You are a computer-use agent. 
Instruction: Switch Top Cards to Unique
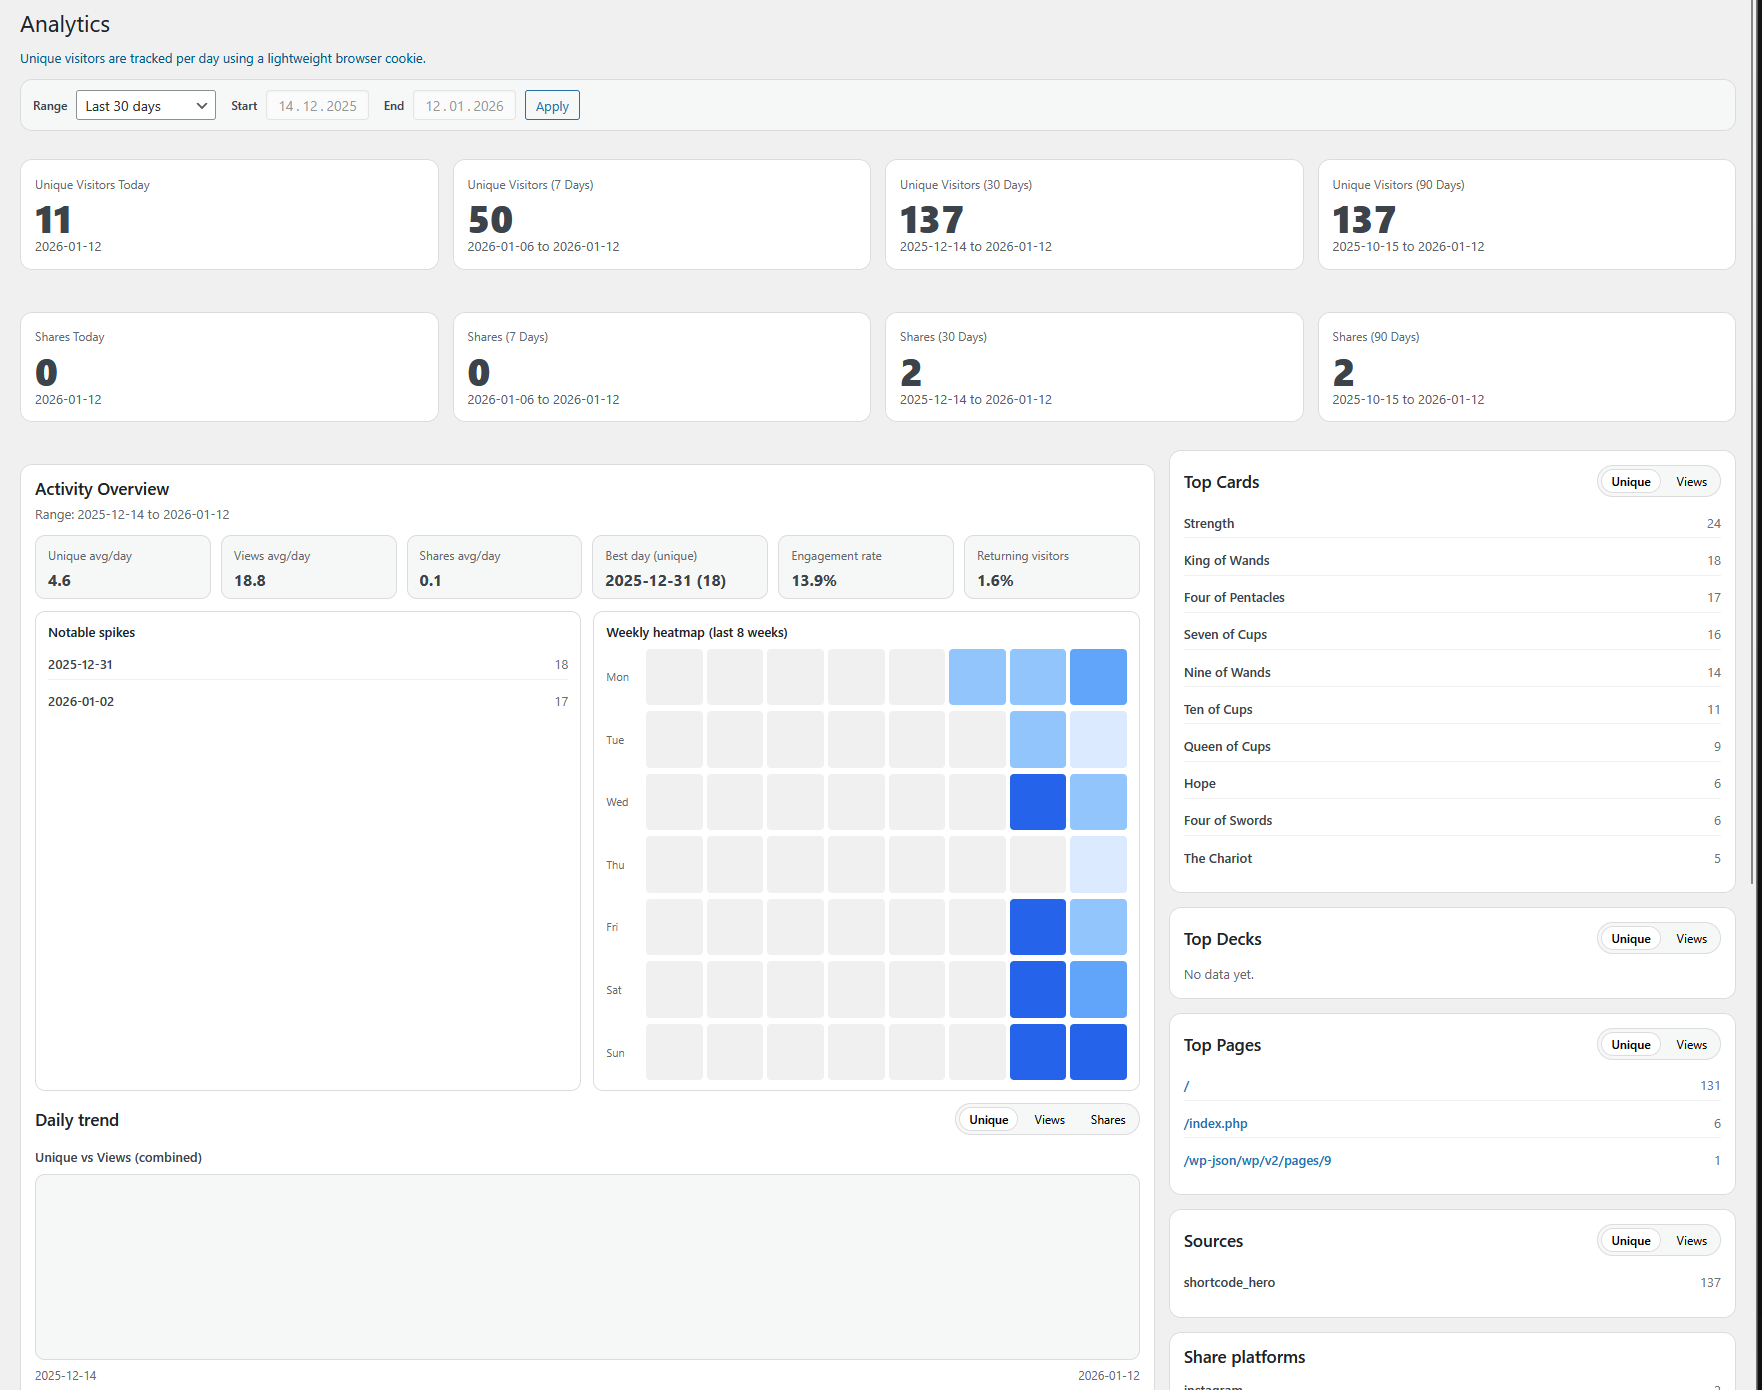pos(1629,481)
